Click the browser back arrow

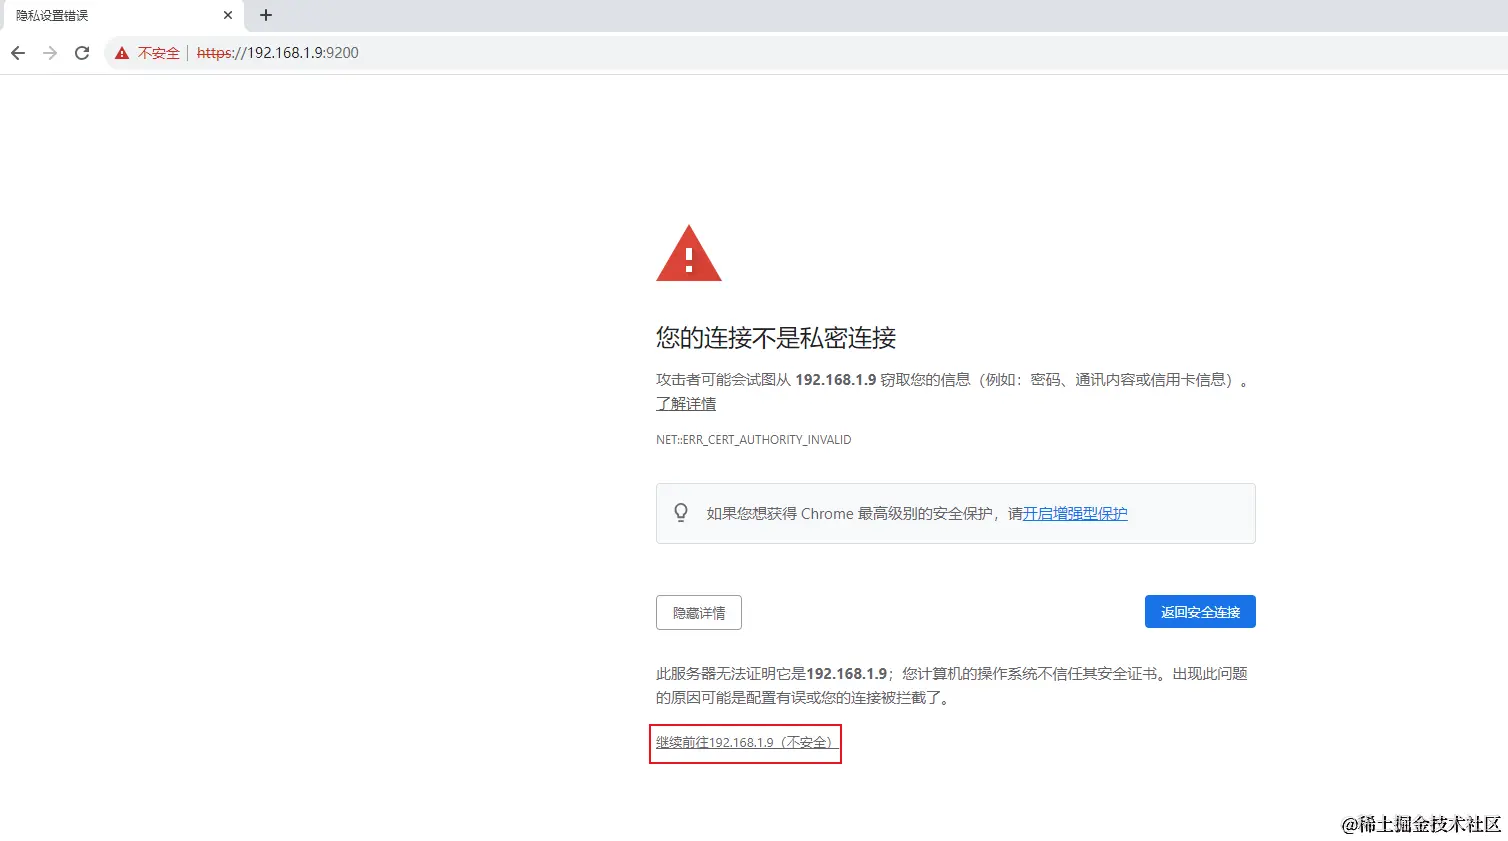18,53
